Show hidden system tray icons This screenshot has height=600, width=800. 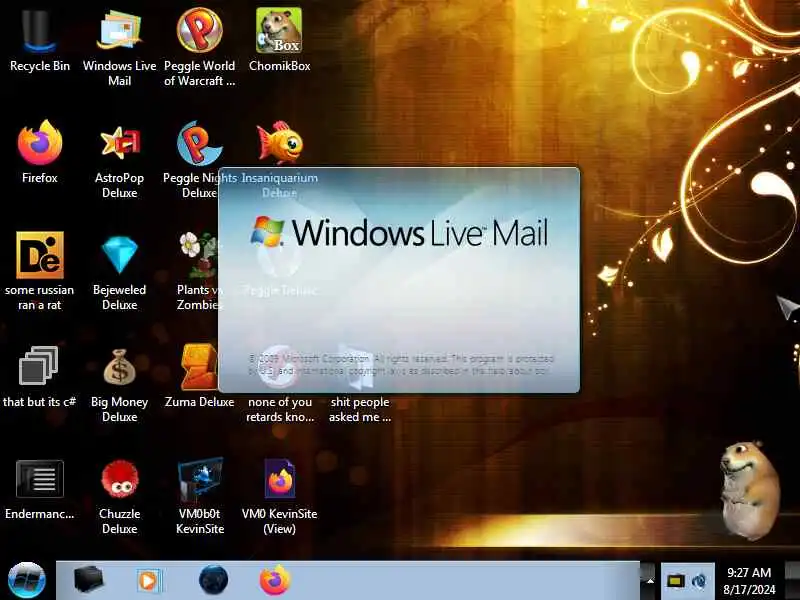pyautogui.click(x=649, y=581)
